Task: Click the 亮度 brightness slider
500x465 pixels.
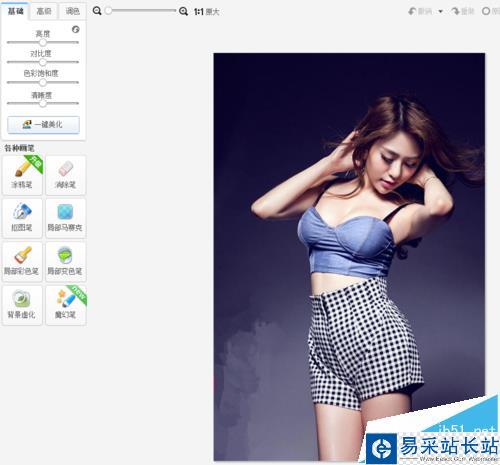Action: pos(43,42)
